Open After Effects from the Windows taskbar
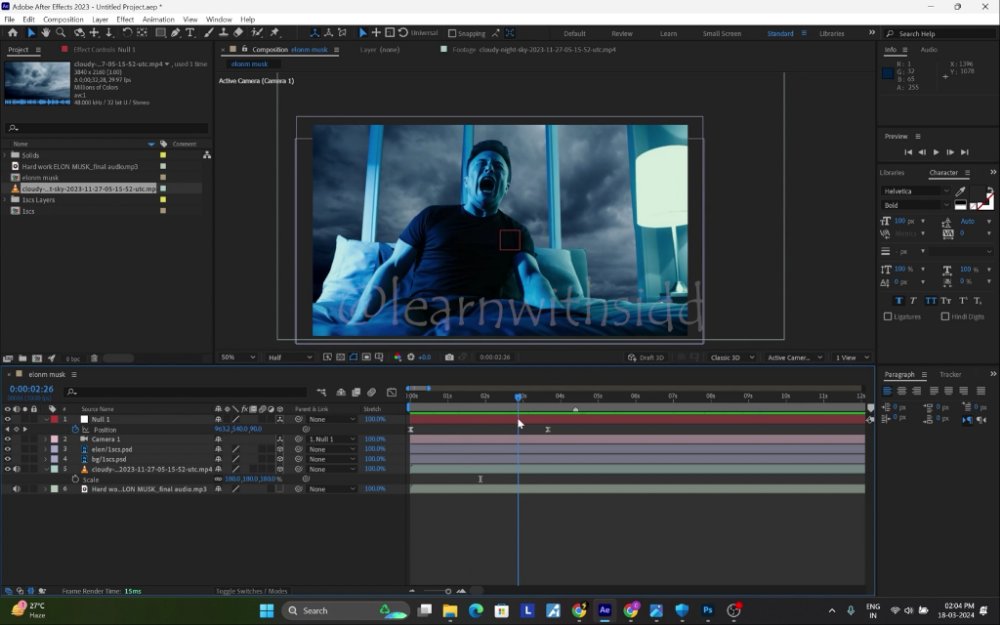1000x625 pixels. pyautogui.click(x=605, y=610)
